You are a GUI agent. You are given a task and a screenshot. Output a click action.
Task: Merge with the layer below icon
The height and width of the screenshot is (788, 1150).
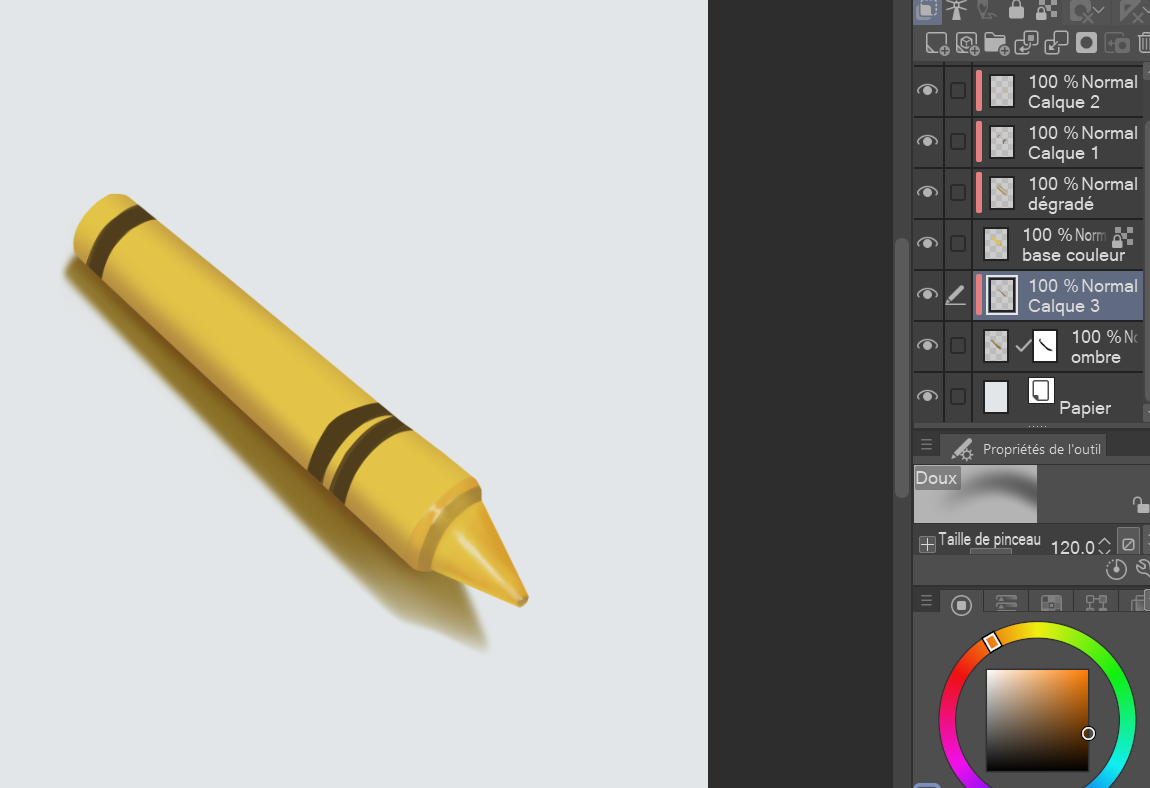pos(1056,43)
